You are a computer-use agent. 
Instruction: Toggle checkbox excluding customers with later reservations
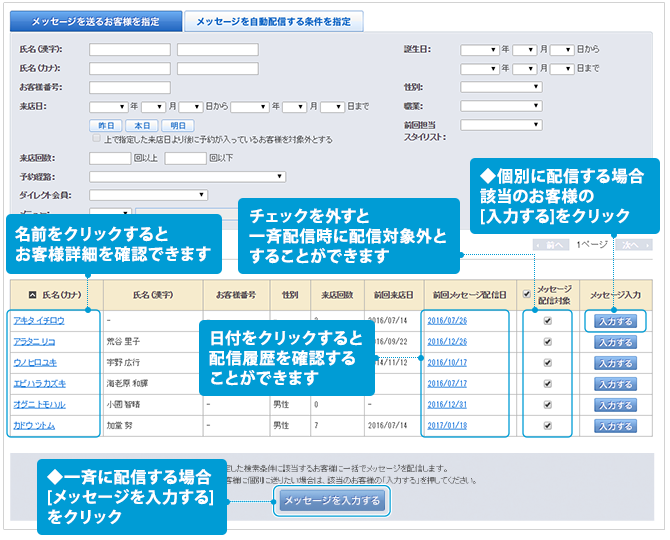[x=96, y=140]
